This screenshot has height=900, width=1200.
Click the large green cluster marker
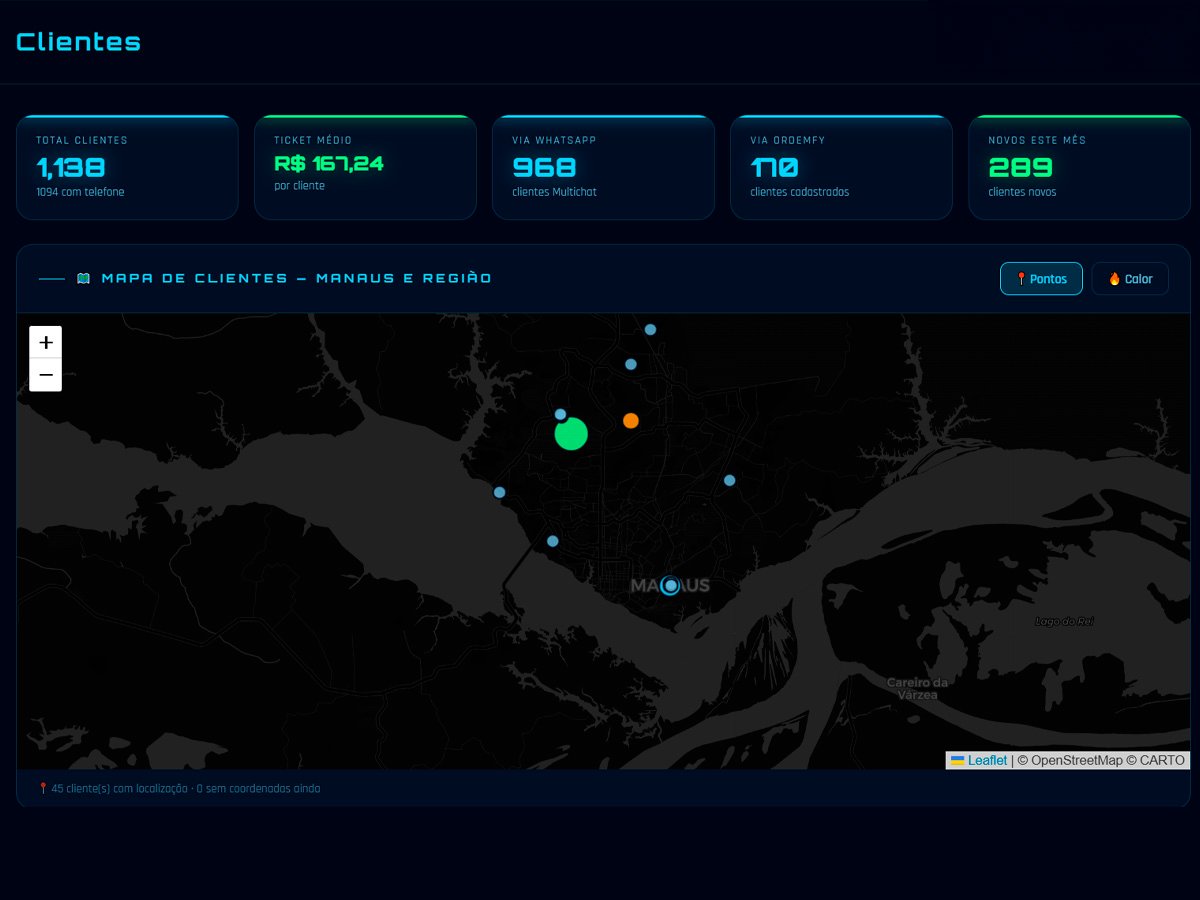click(x=571, y=434)
